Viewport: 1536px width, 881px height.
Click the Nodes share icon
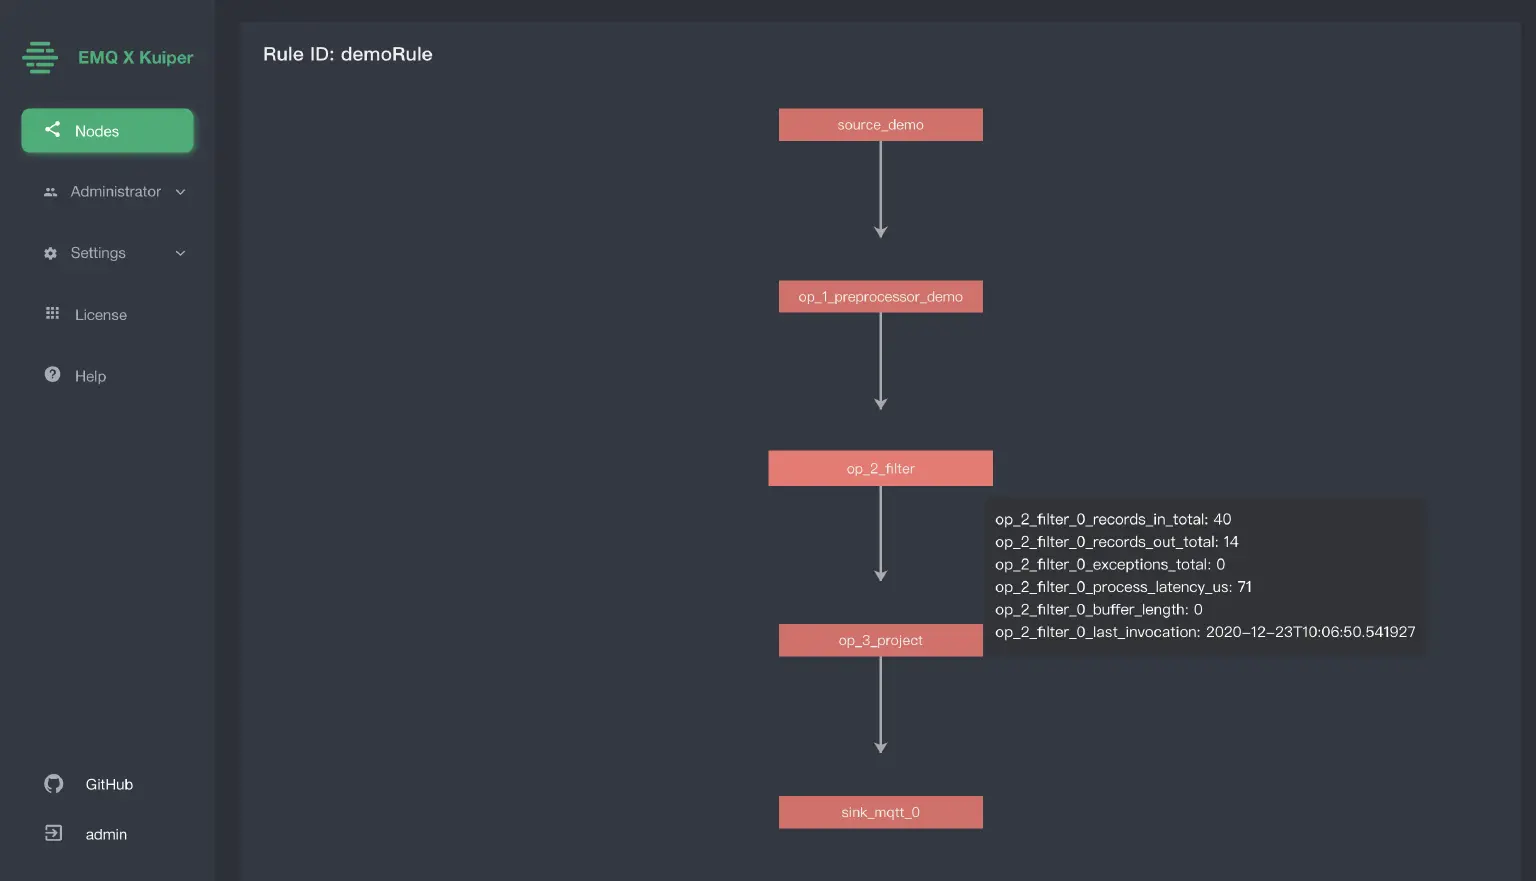tap(53, 130)
